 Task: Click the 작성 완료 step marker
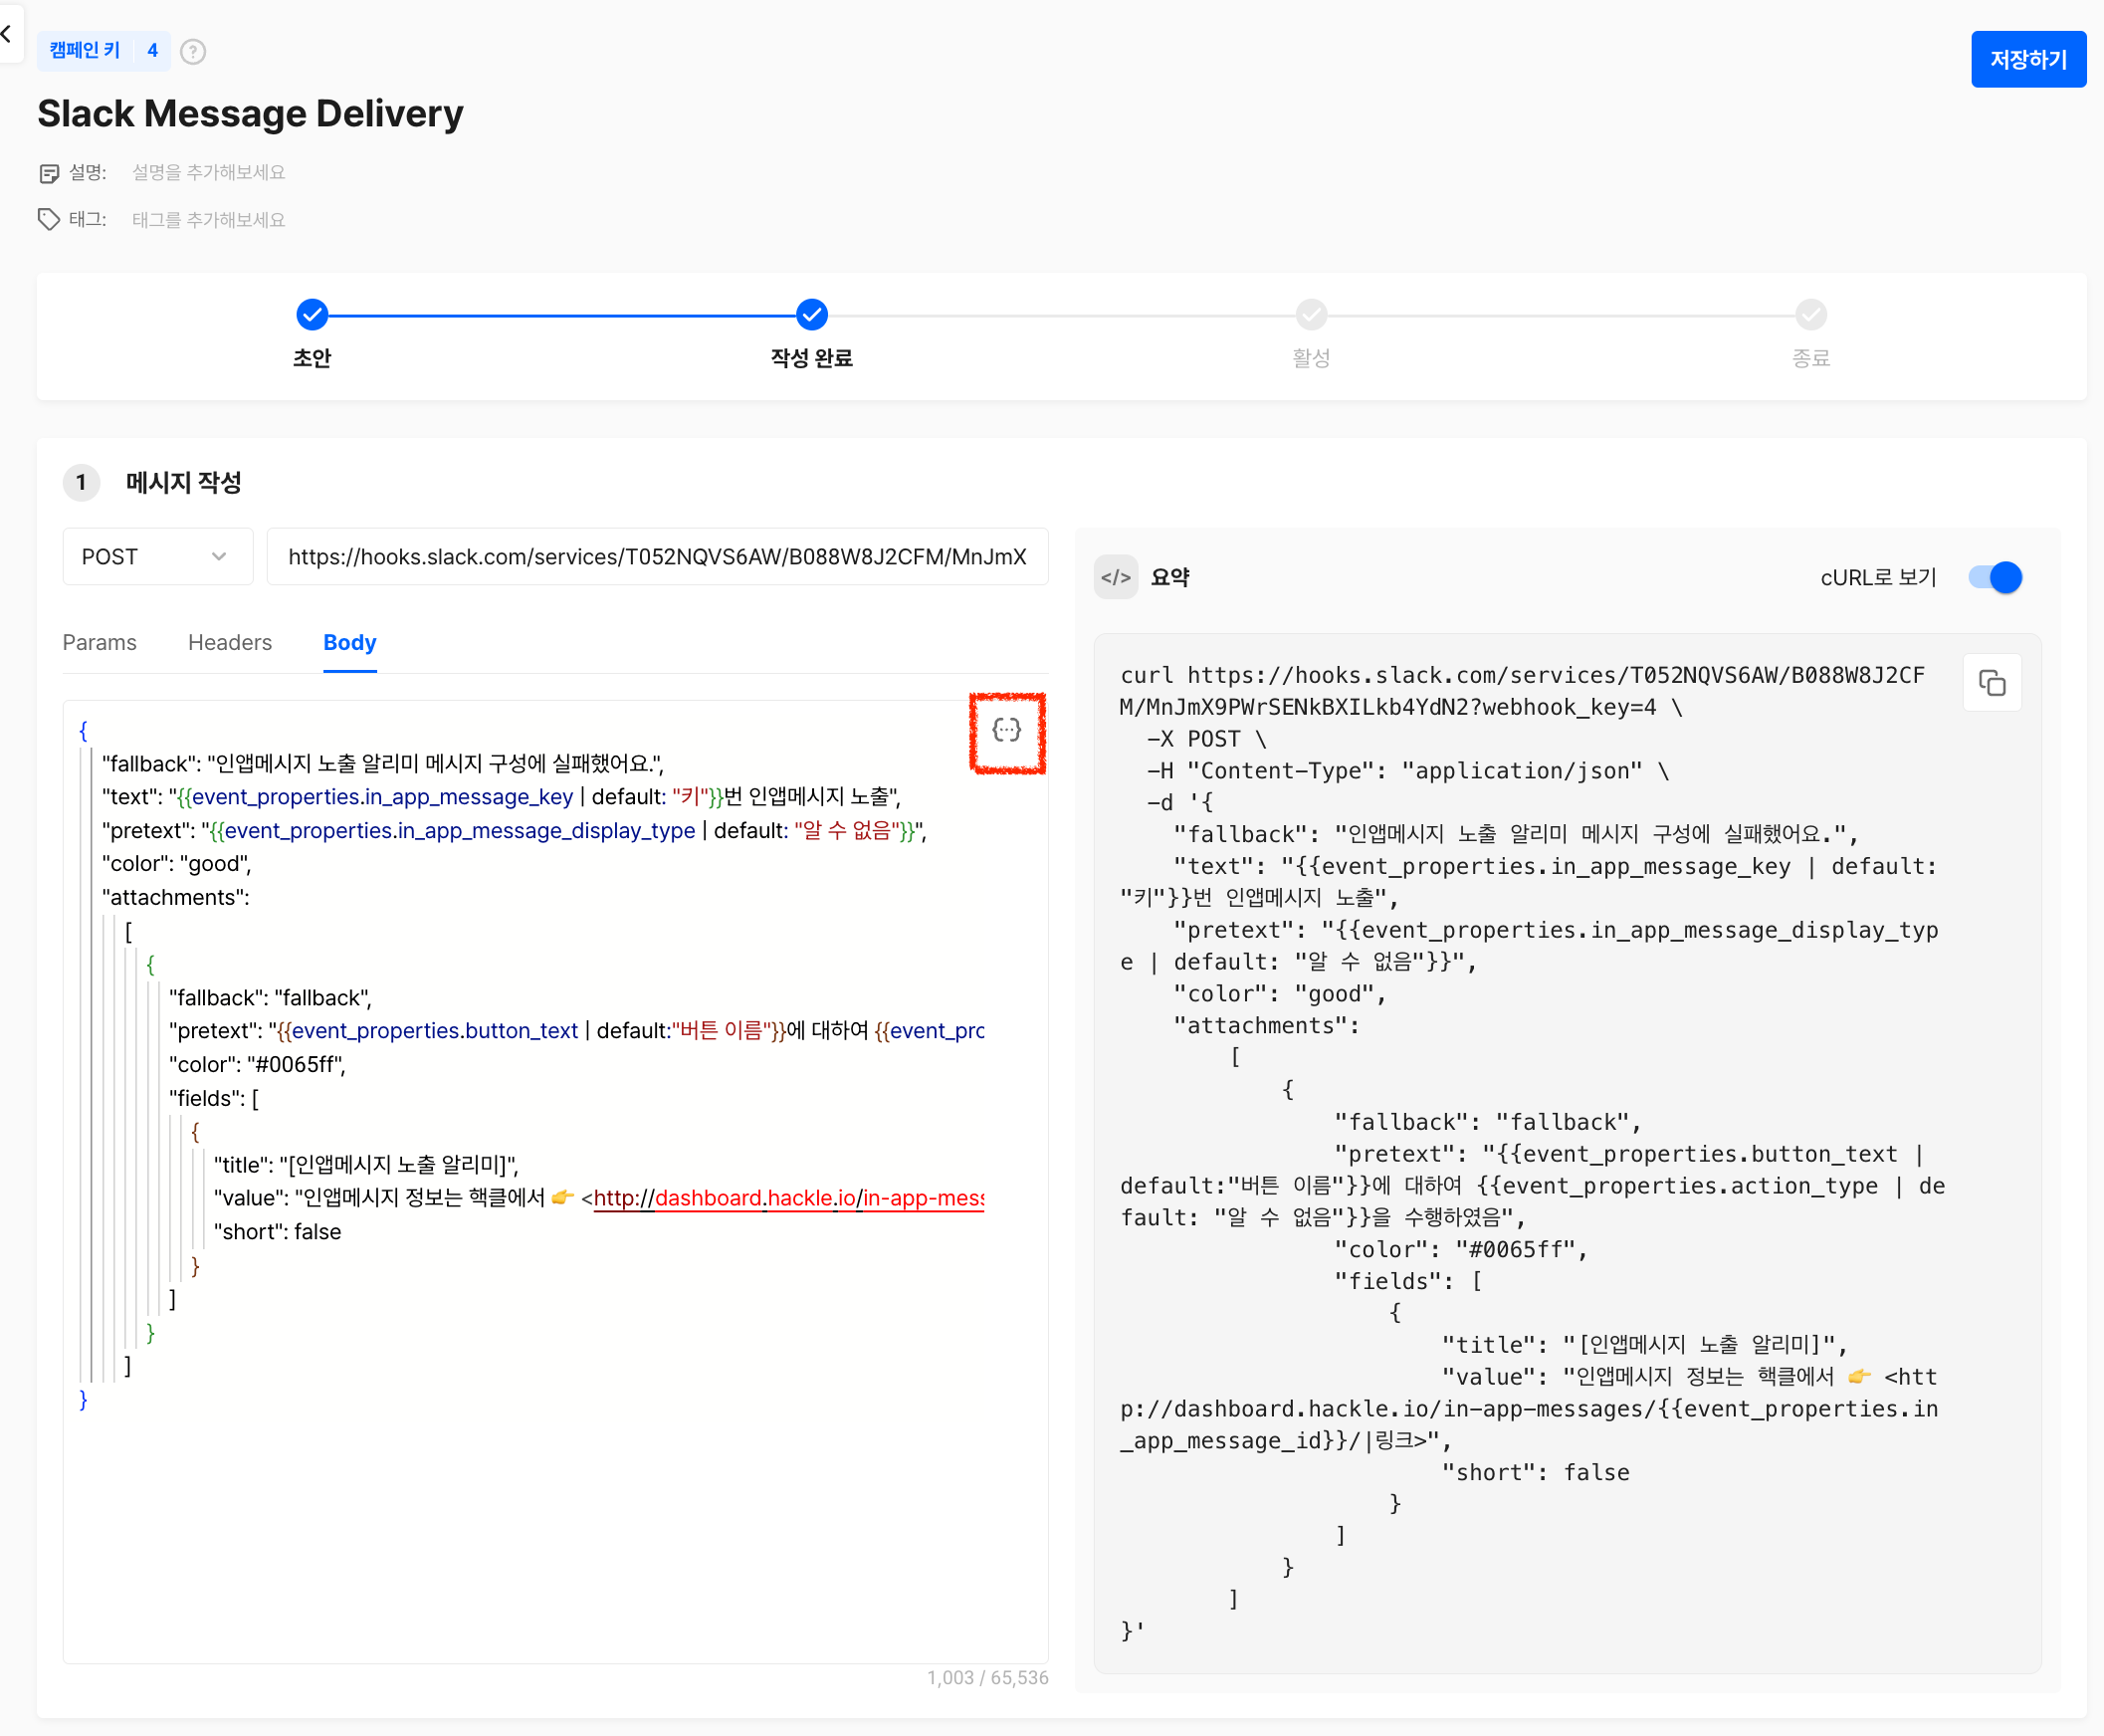[812, 315]
